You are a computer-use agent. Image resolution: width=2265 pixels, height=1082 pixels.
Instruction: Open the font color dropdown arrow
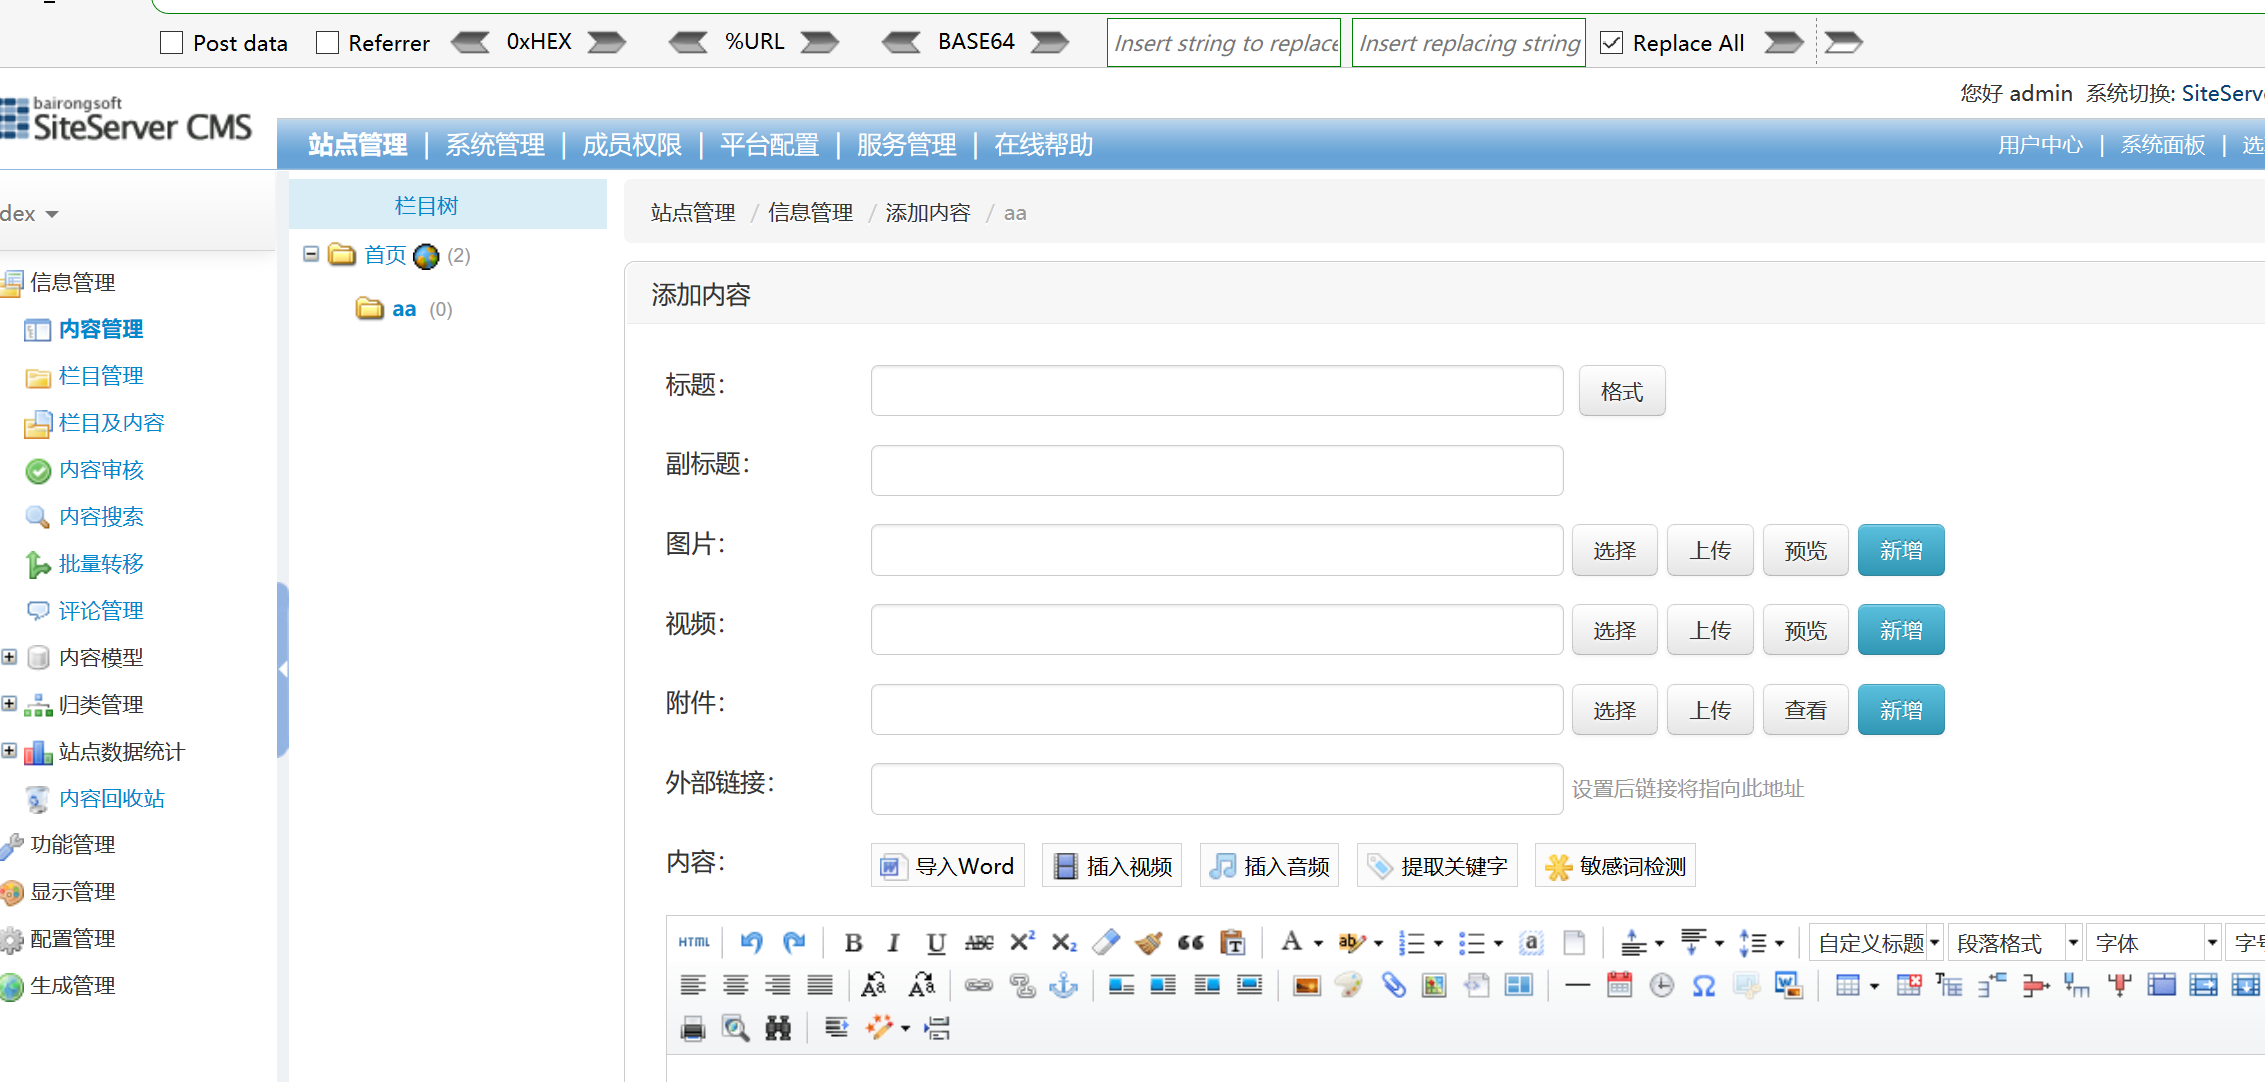1318,943
